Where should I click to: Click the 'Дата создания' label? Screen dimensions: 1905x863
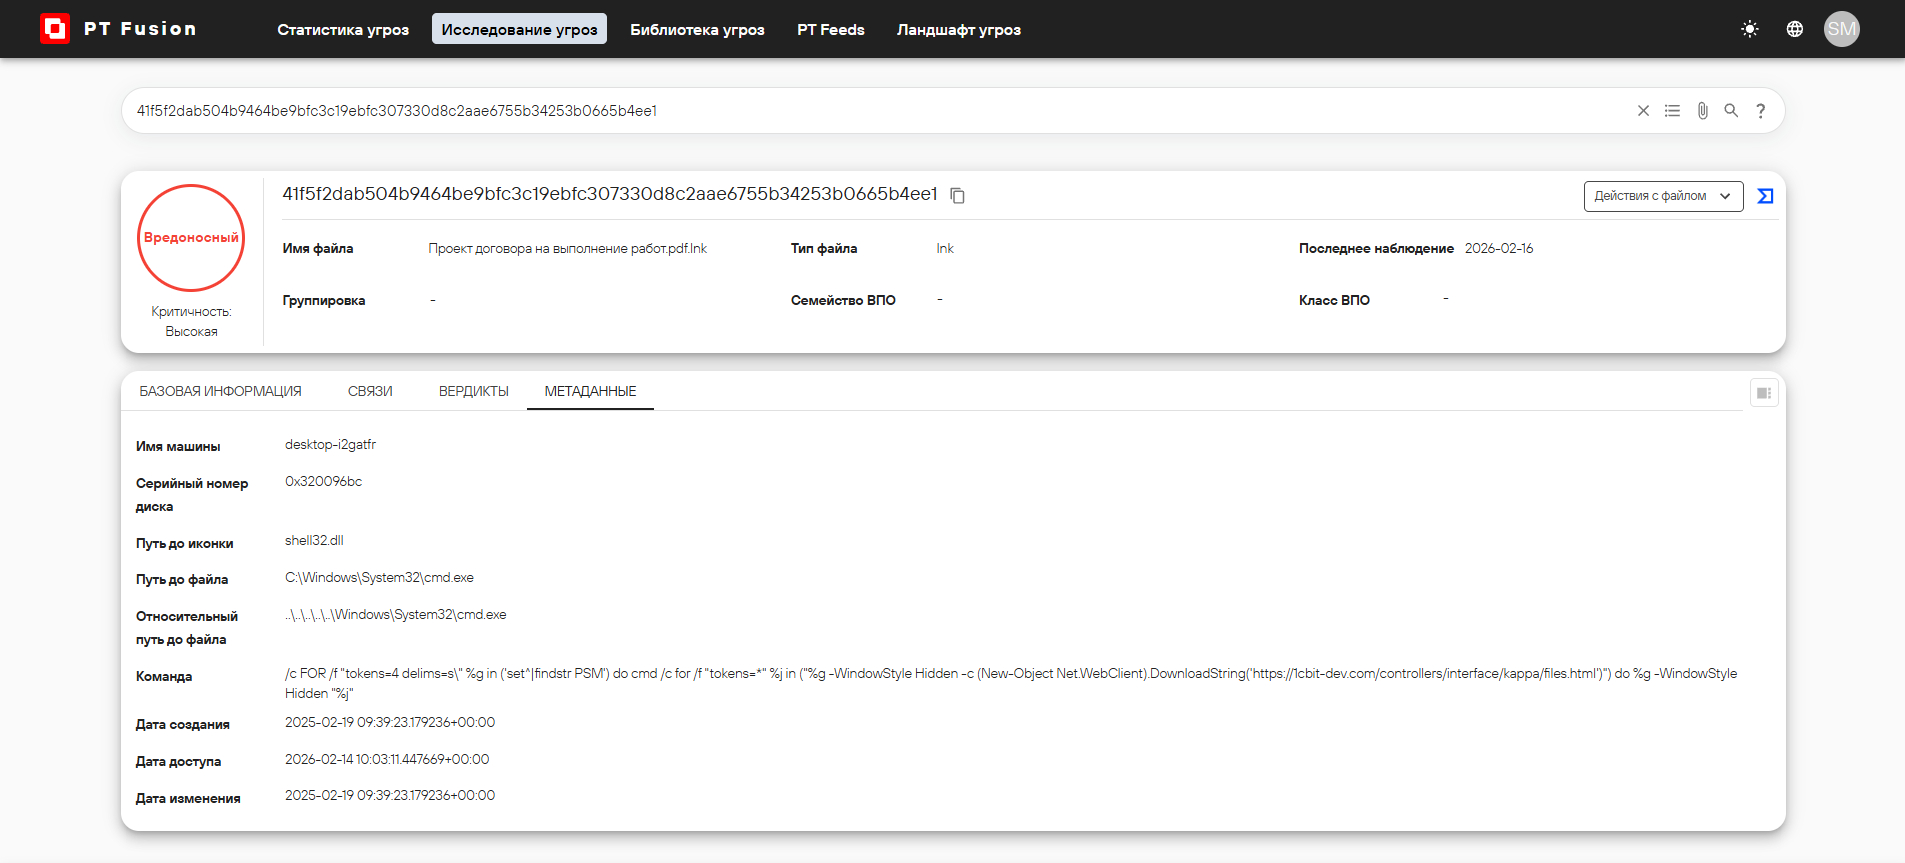coord(183,724)
